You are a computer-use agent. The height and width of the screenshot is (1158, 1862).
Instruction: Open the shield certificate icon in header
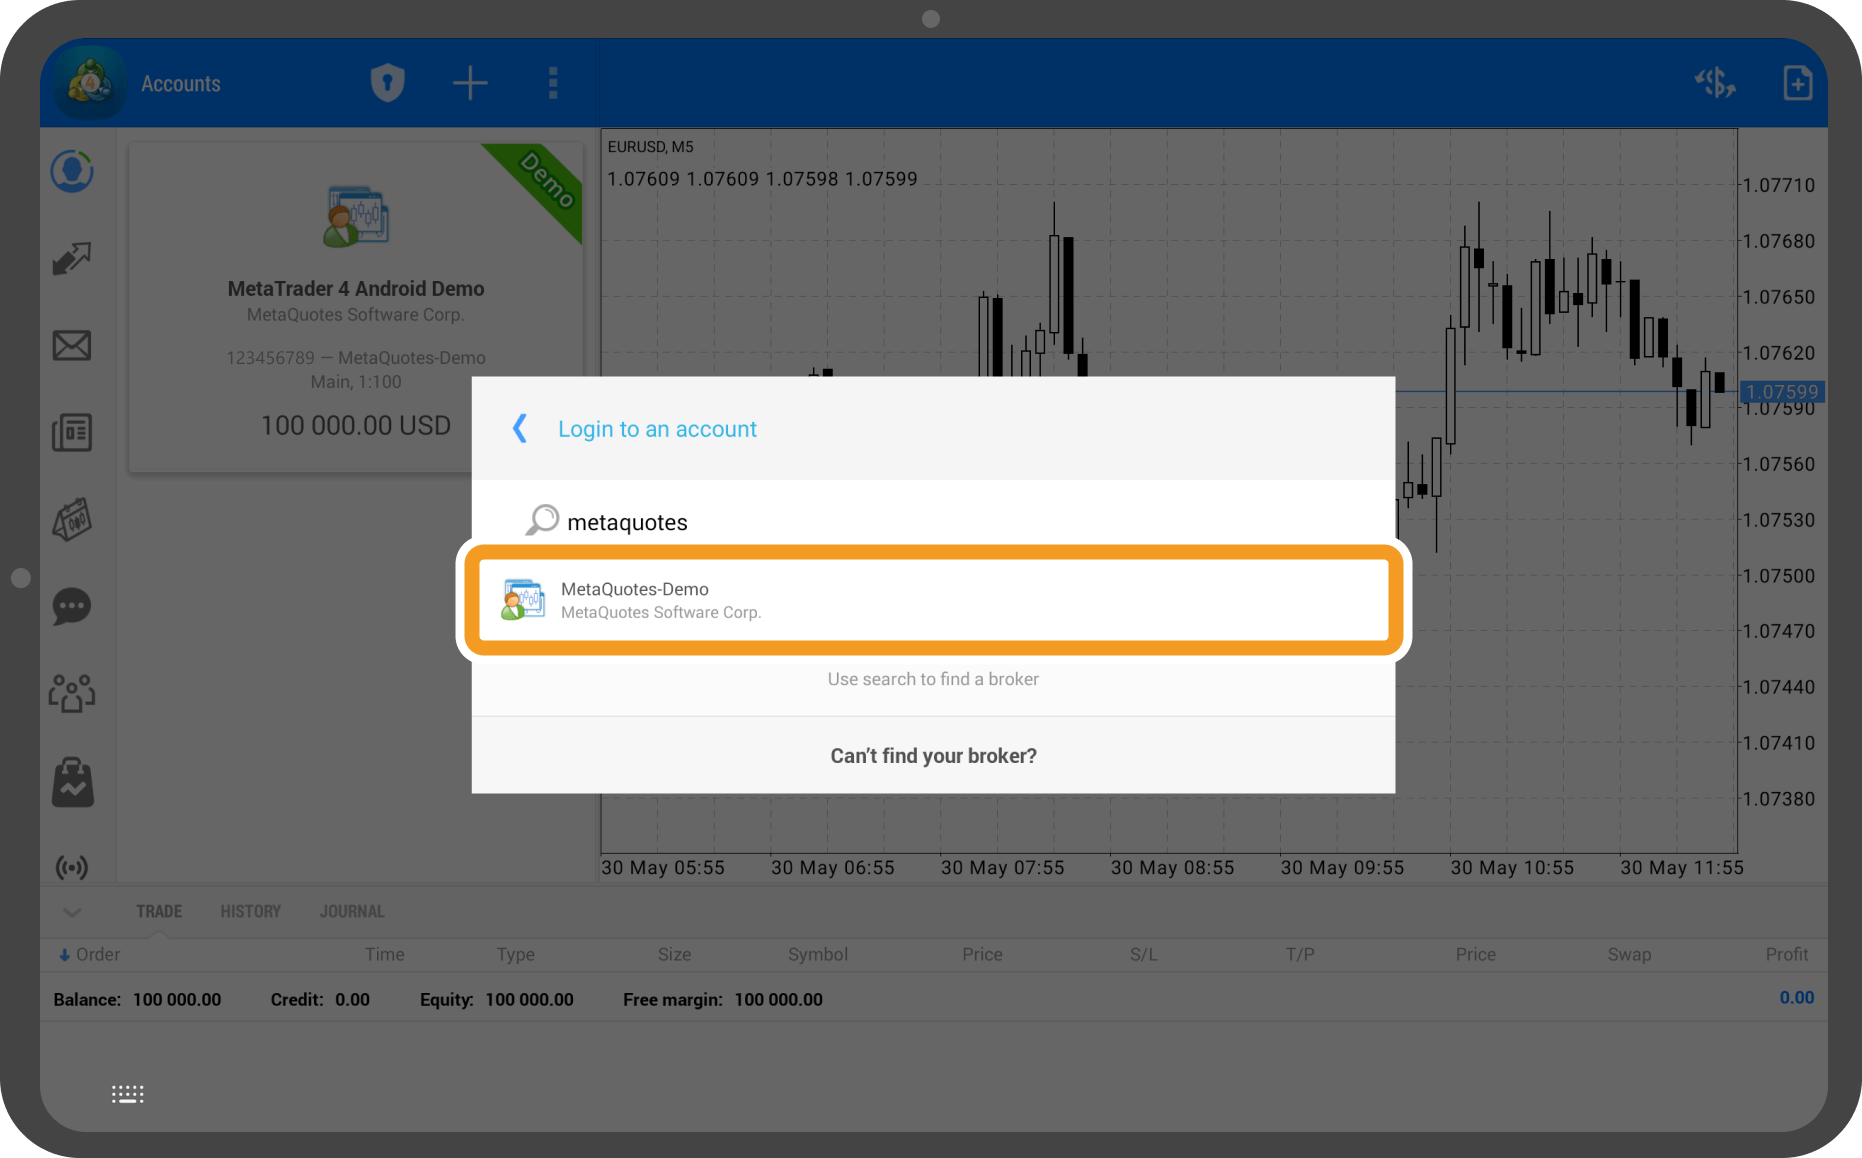pyautogui.click(x=387, y=83)
